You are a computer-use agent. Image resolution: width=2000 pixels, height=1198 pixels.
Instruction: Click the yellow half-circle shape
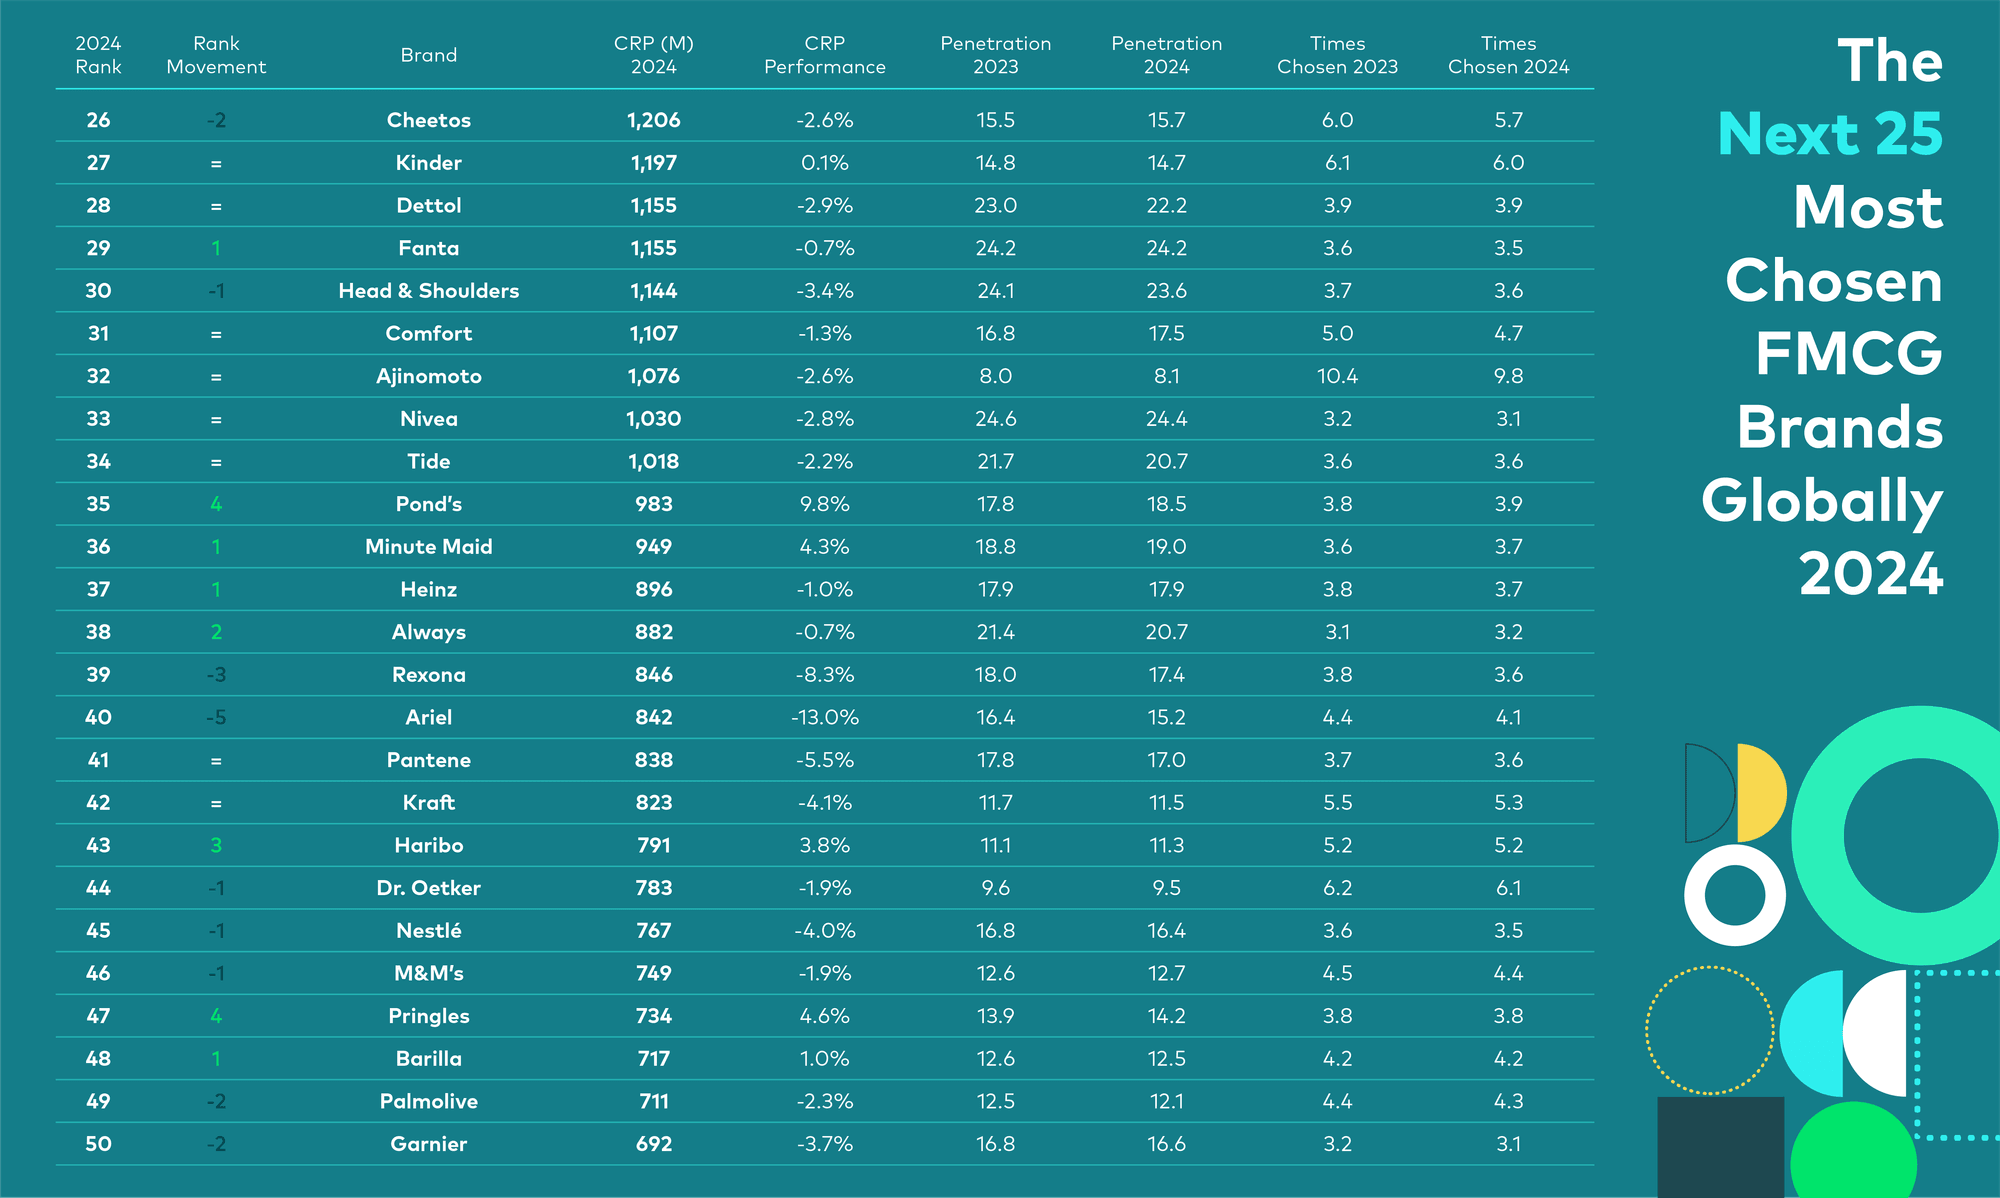[x=1761, y=793]
